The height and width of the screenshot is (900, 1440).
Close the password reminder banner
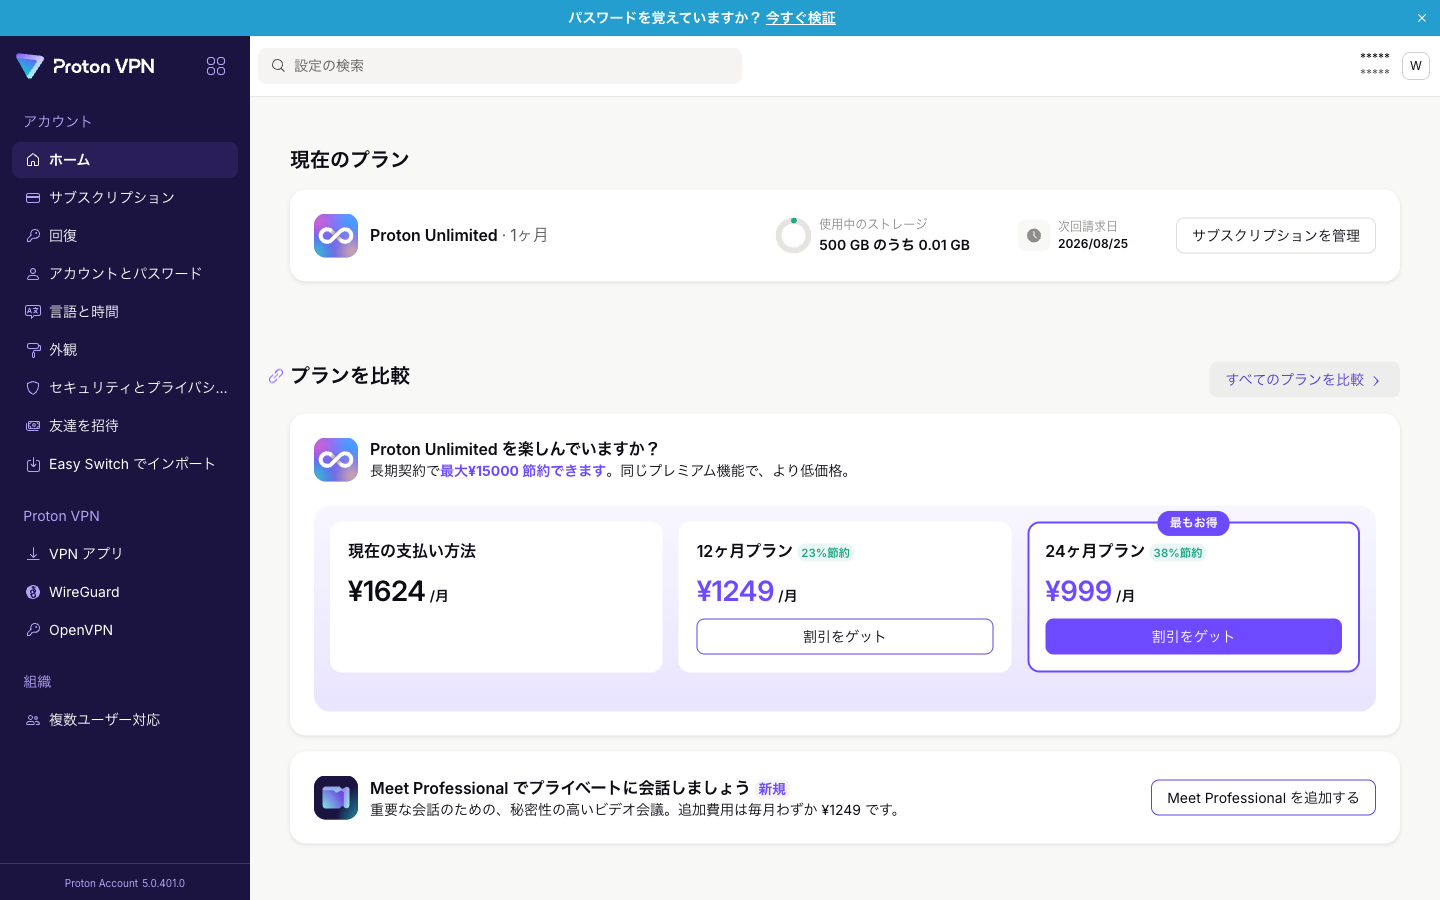[x=1422, y=18]
